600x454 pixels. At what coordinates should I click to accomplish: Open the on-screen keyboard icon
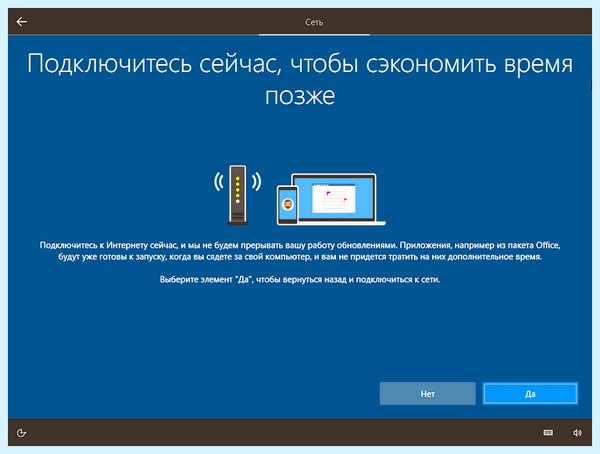pos(548,433)
